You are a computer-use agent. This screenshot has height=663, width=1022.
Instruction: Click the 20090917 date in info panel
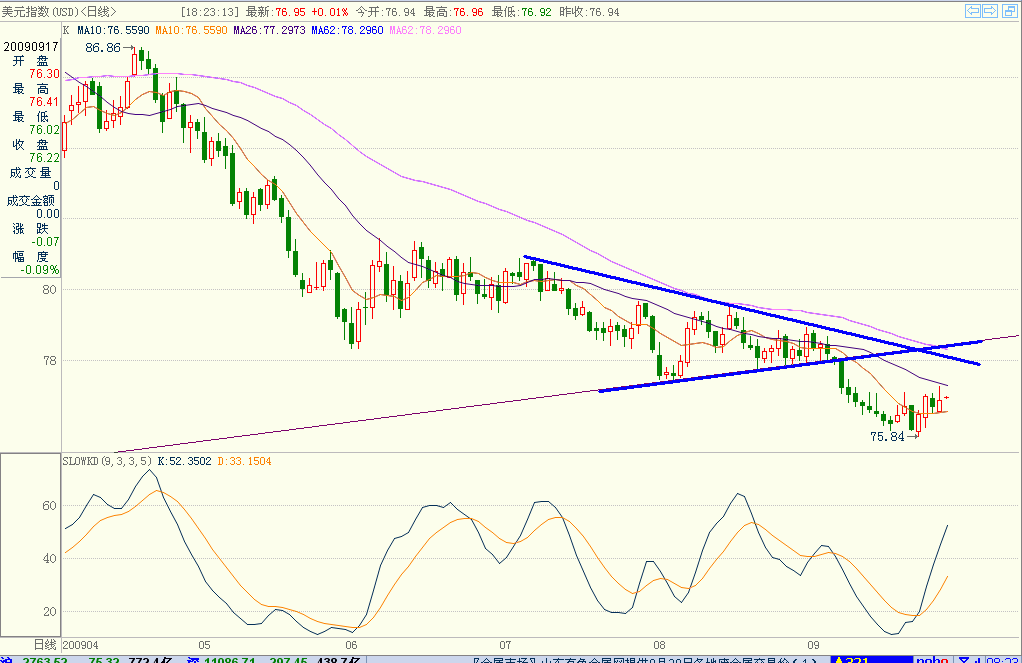(31, 47)
